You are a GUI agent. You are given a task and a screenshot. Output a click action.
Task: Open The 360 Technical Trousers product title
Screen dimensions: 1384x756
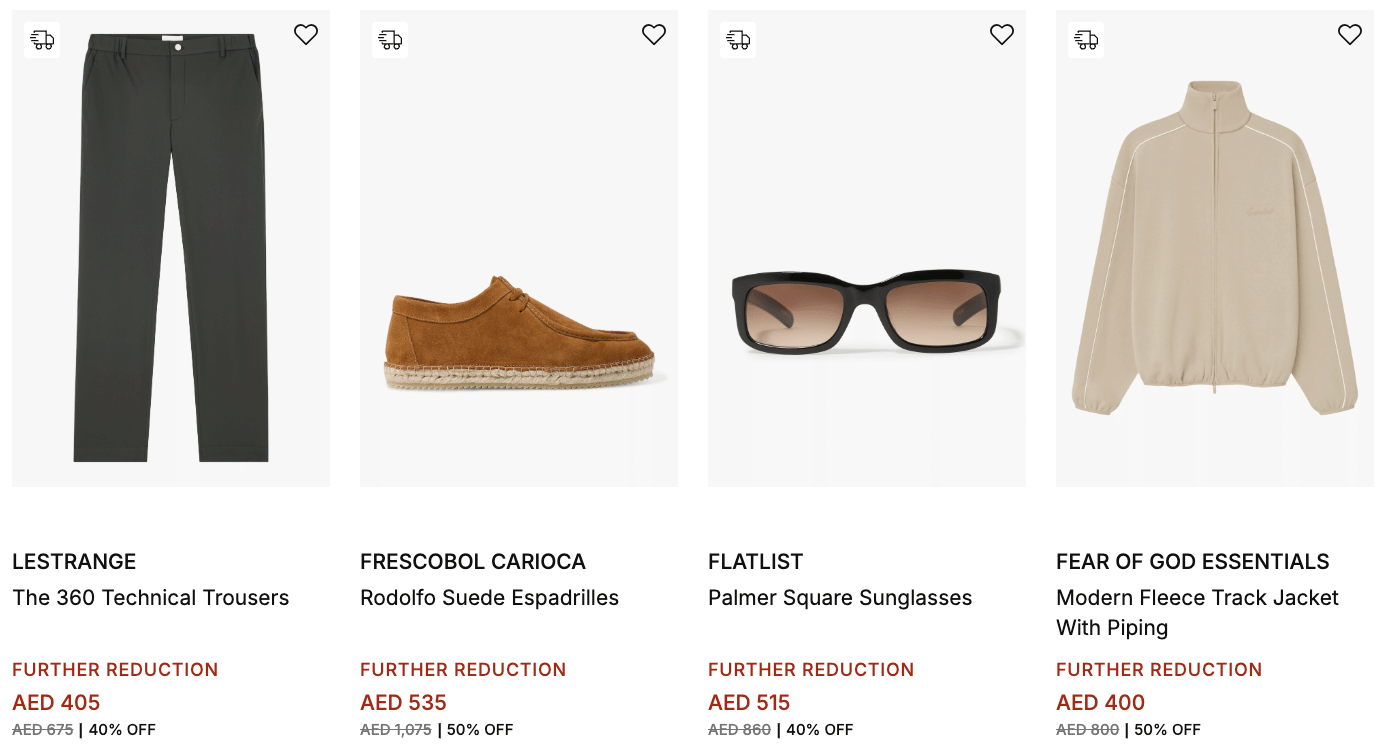(151, 598)
